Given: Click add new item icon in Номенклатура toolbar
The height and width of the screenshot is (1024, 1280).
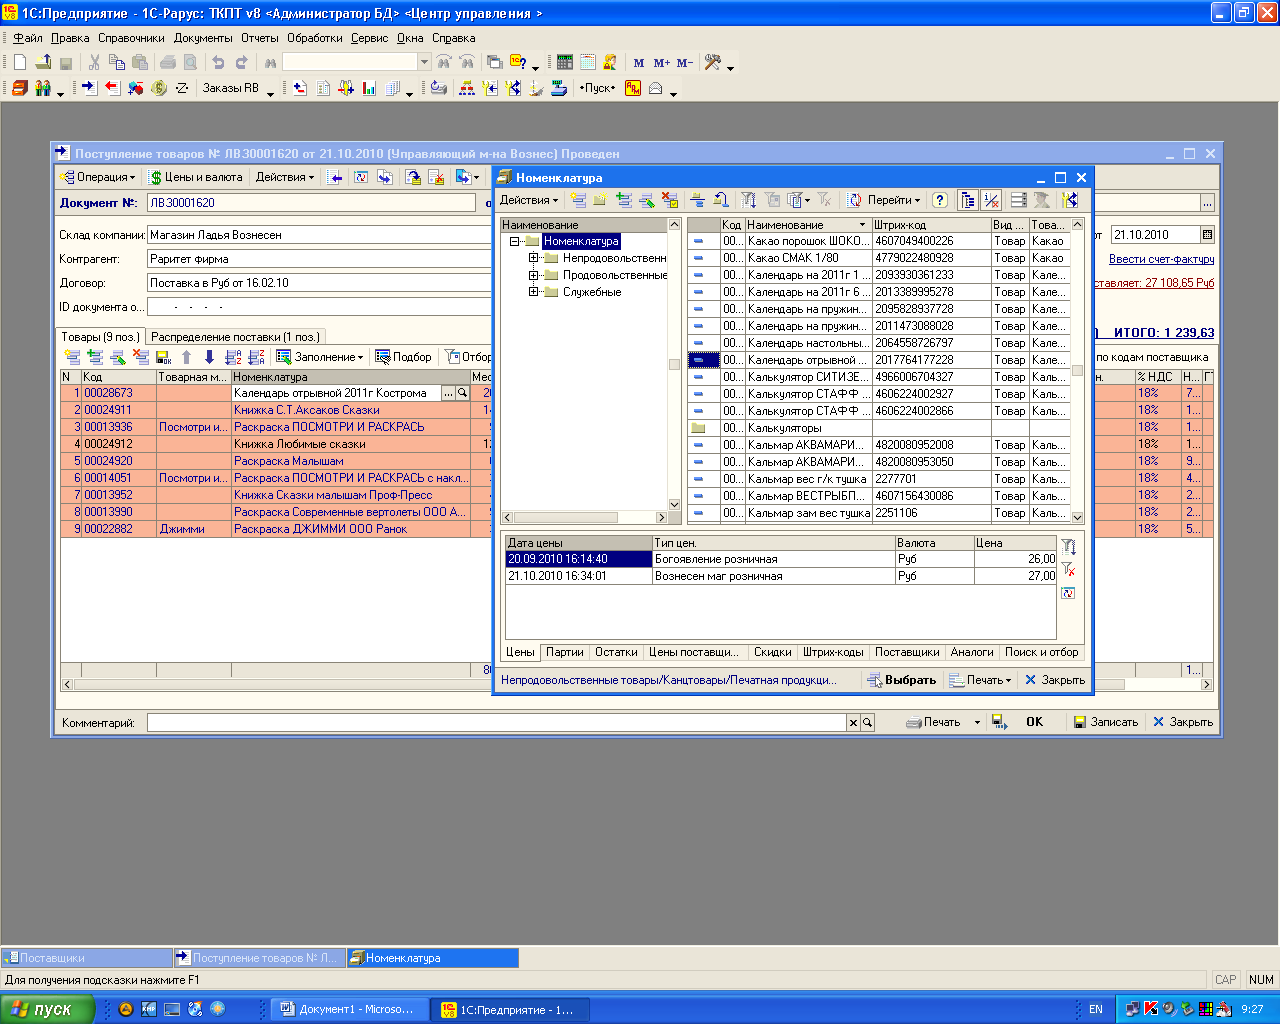Looking at the screenshot, I should click(x=579, y=200).
